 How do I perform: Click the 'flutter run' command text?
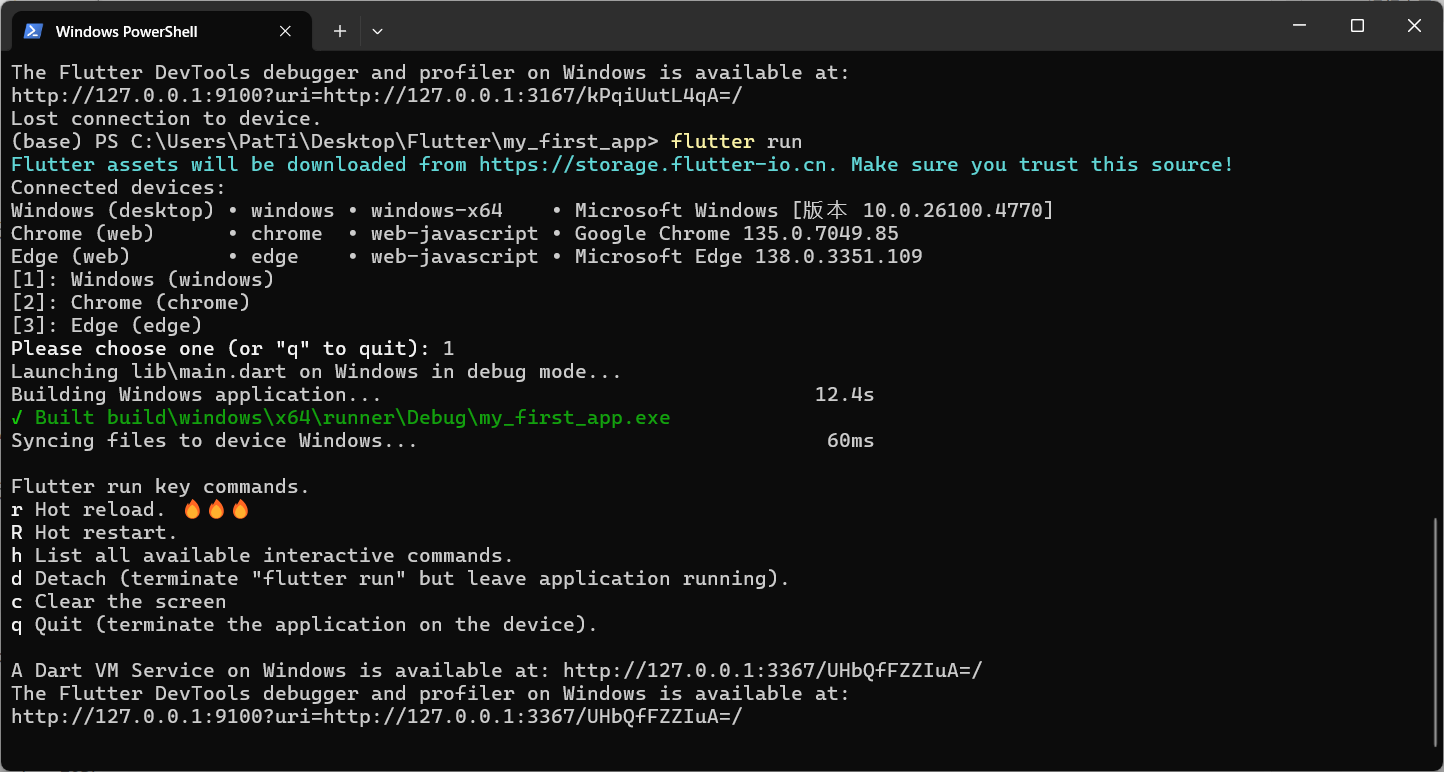[x=737, y=141]
